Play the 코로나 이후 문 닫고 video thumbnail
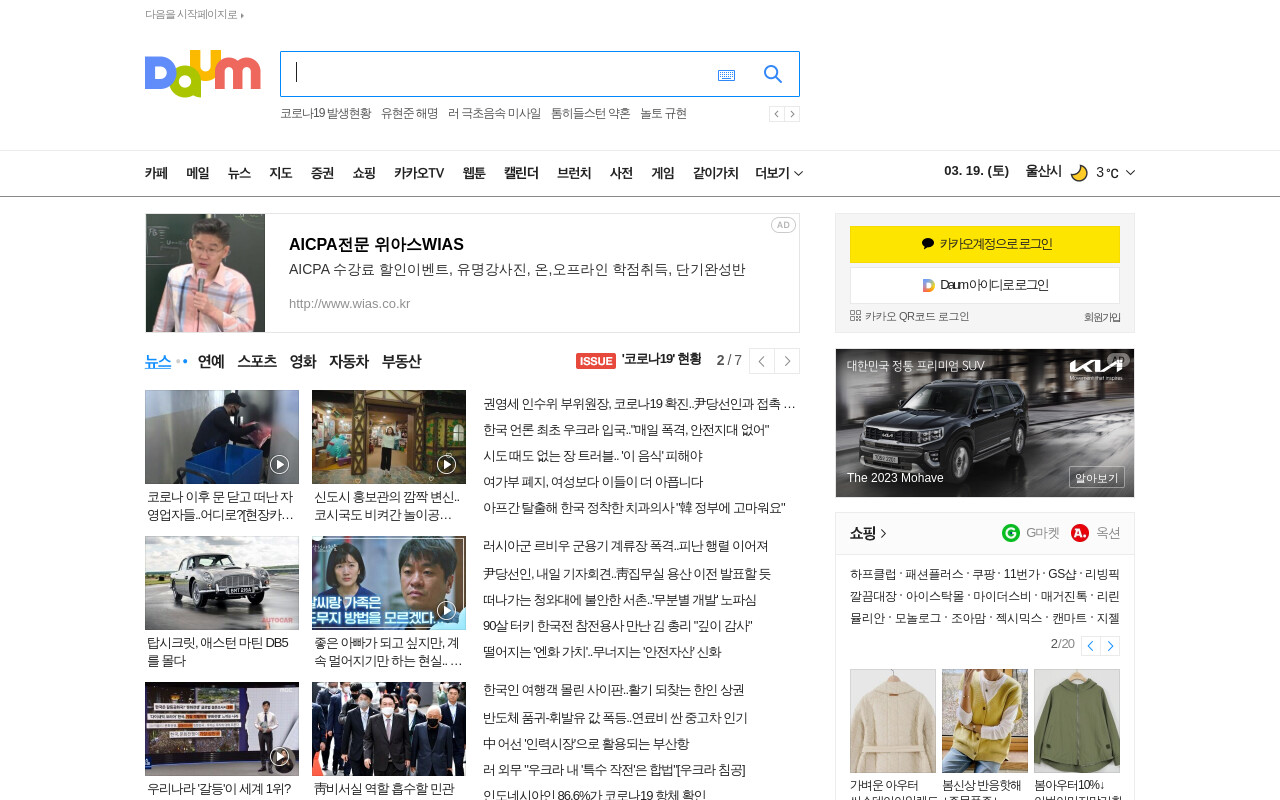Viewport: 1280px width, 800px height. pyautogui.click(x=222, y=437)
